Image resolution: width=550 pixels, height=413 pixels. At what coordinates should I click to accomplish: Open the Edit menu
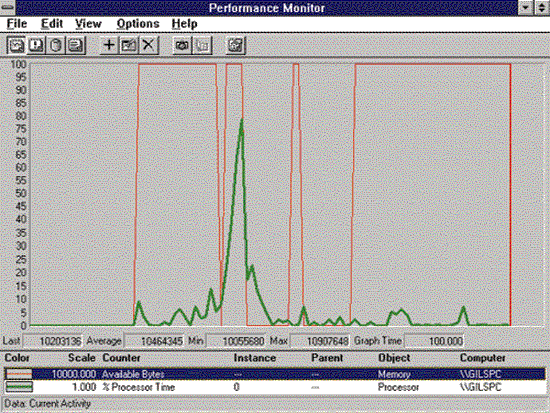(x=52, y=24)
